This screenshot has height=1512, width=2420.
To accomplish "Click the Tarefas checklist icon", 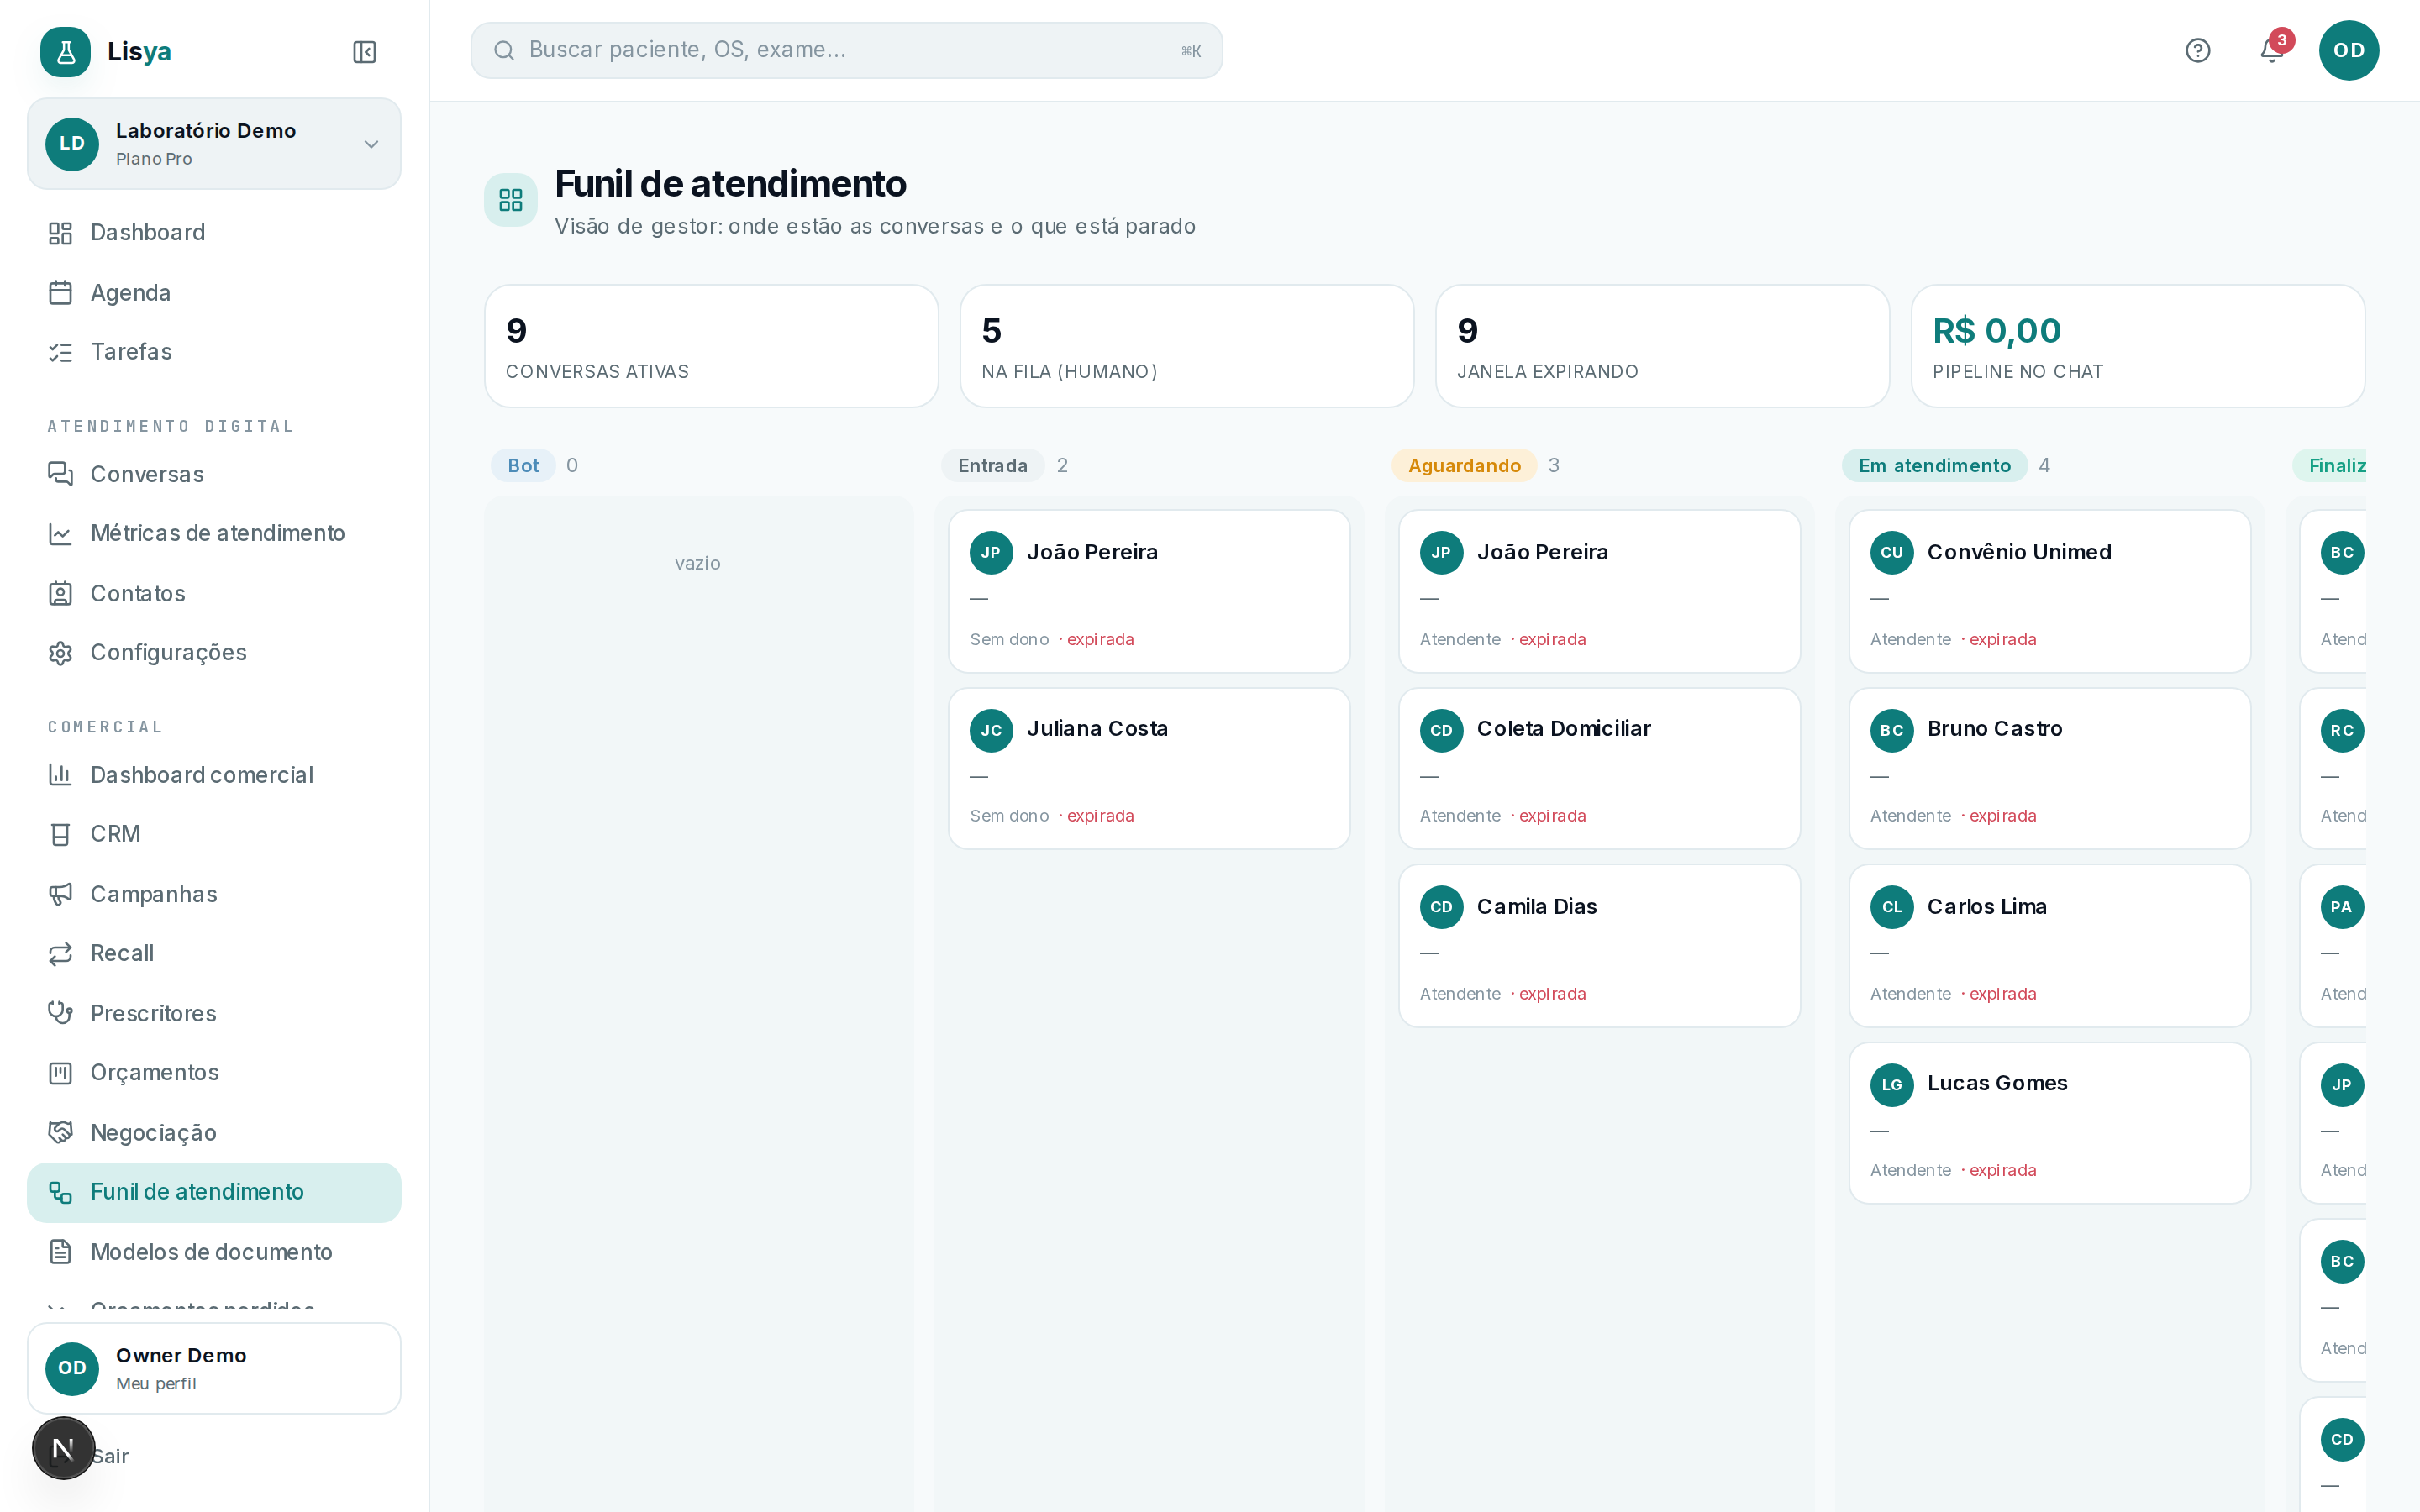I will (60, 352).
